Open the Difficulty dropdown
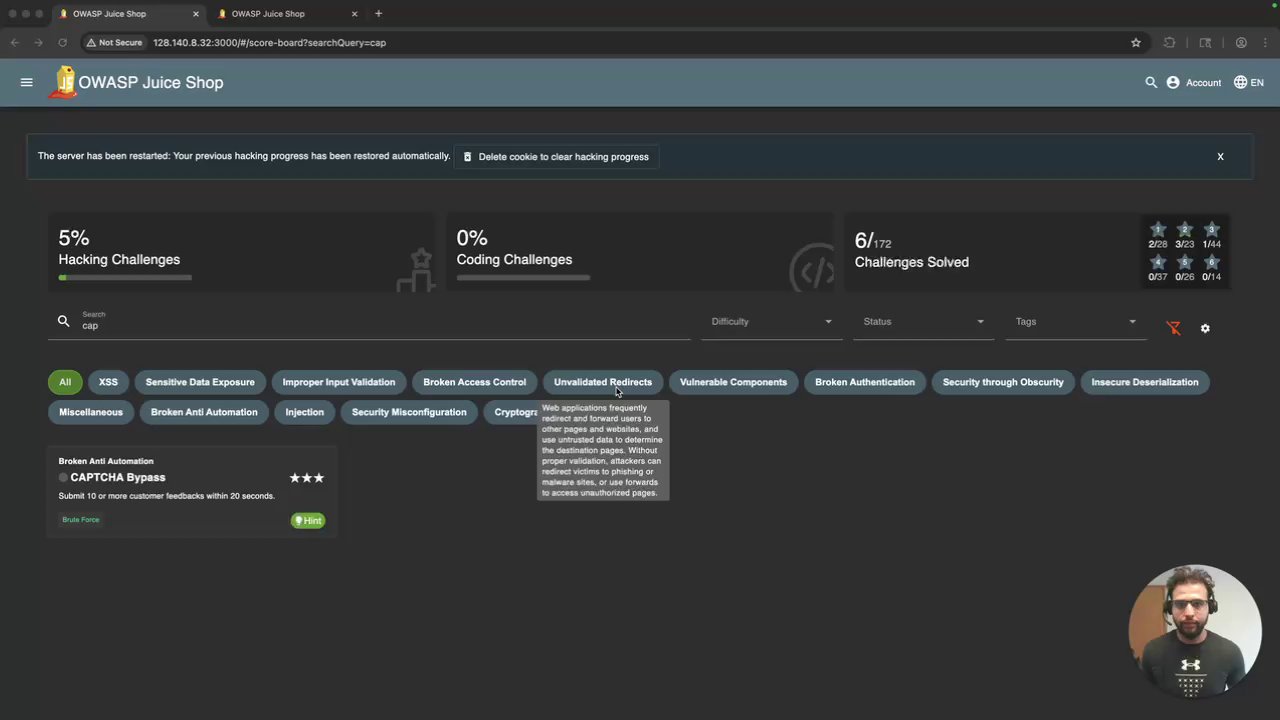1280x720 pixels. [x=771, y=322]
